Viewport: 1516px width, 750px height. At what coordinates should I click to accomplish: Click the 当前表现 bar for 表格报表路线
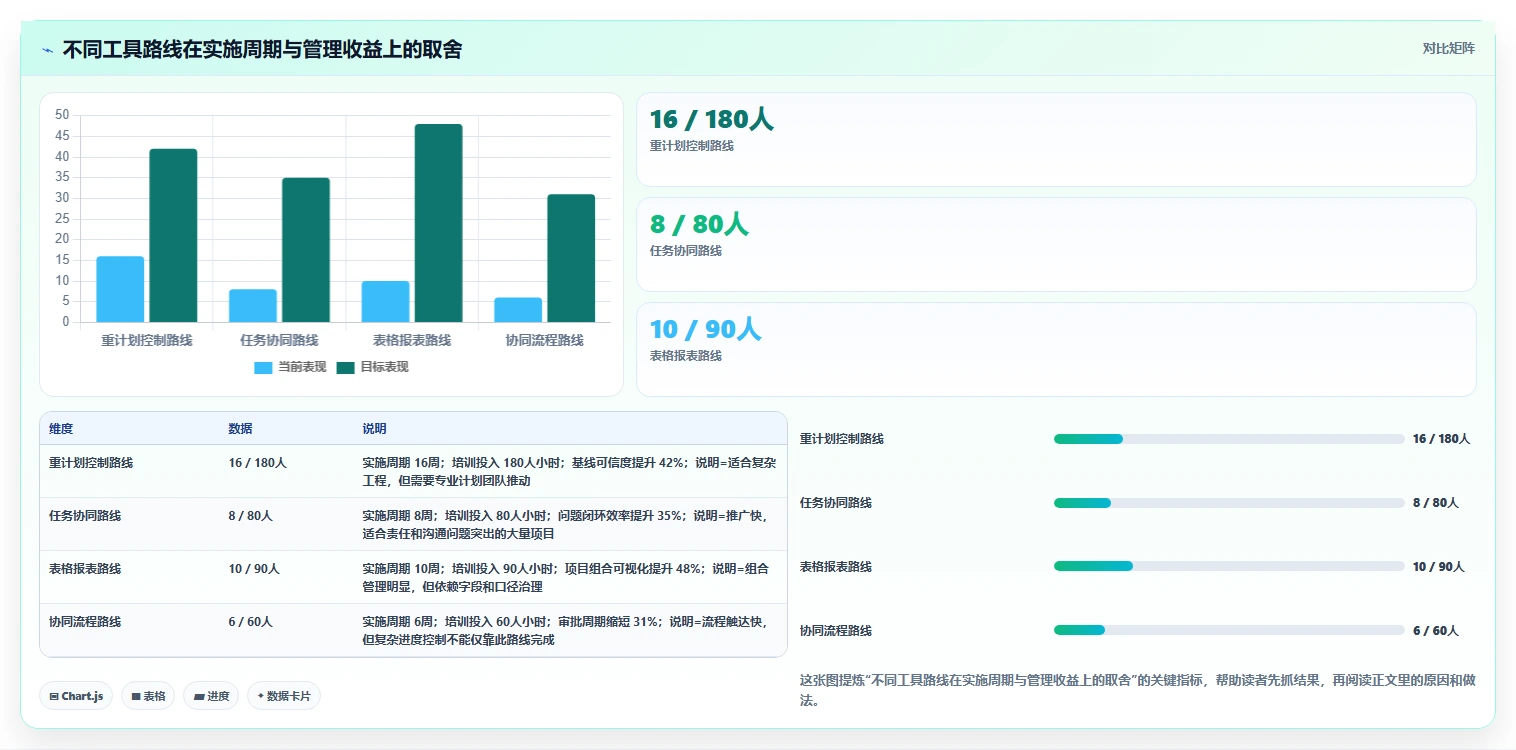tap(385, 301)
